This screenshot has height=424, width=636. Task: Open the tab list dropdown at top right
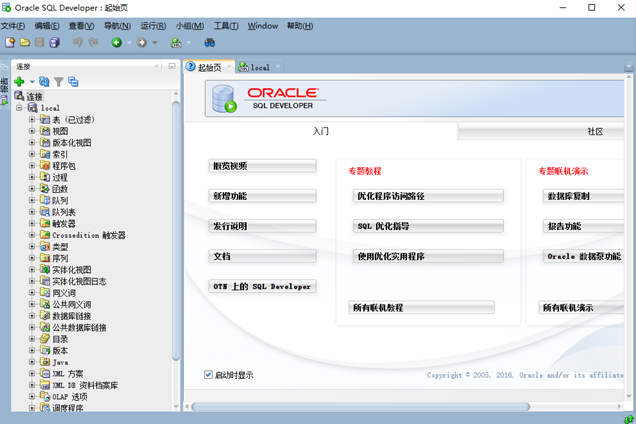628,67
